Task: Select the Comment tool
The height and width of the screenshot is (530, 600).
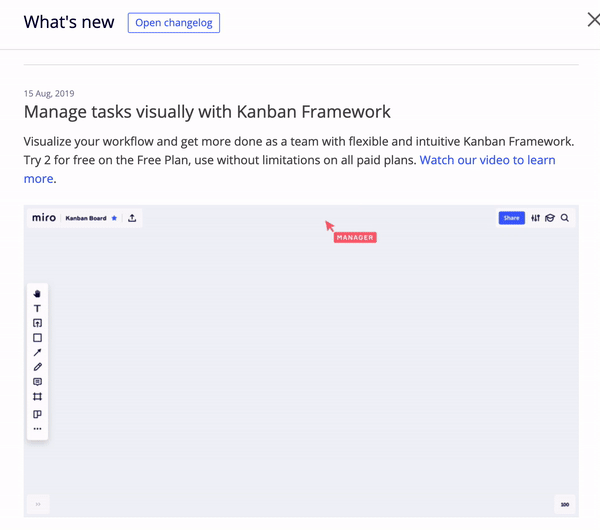Action: click(x=37, y=382)
